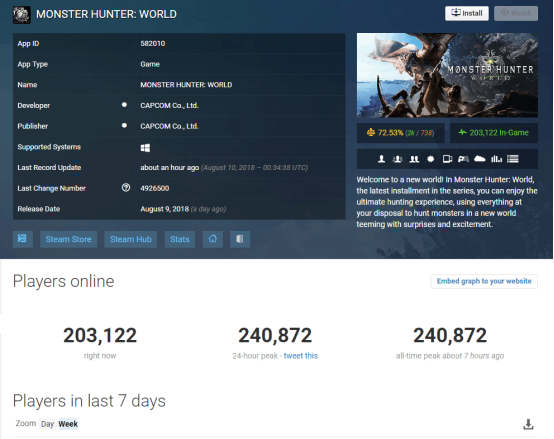
Task: Click the 203,122 right now count
Action: coord(100,335)
